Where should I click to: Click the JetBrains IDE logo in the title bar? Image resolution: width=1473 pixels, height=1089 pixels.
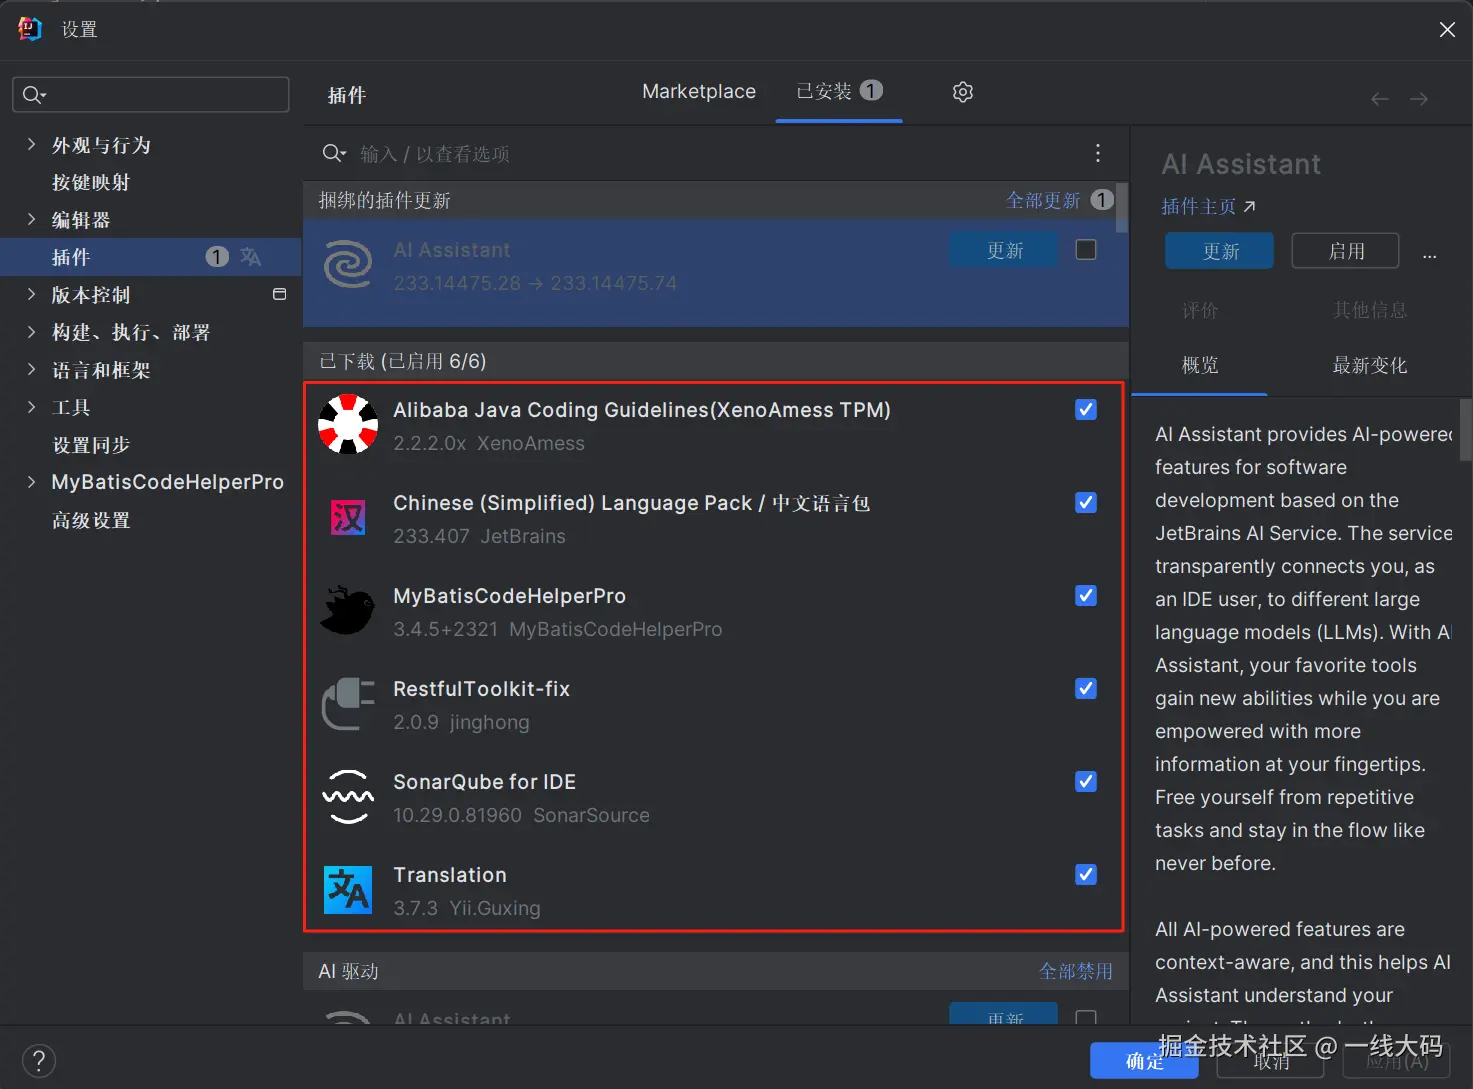tap(30, 29)
